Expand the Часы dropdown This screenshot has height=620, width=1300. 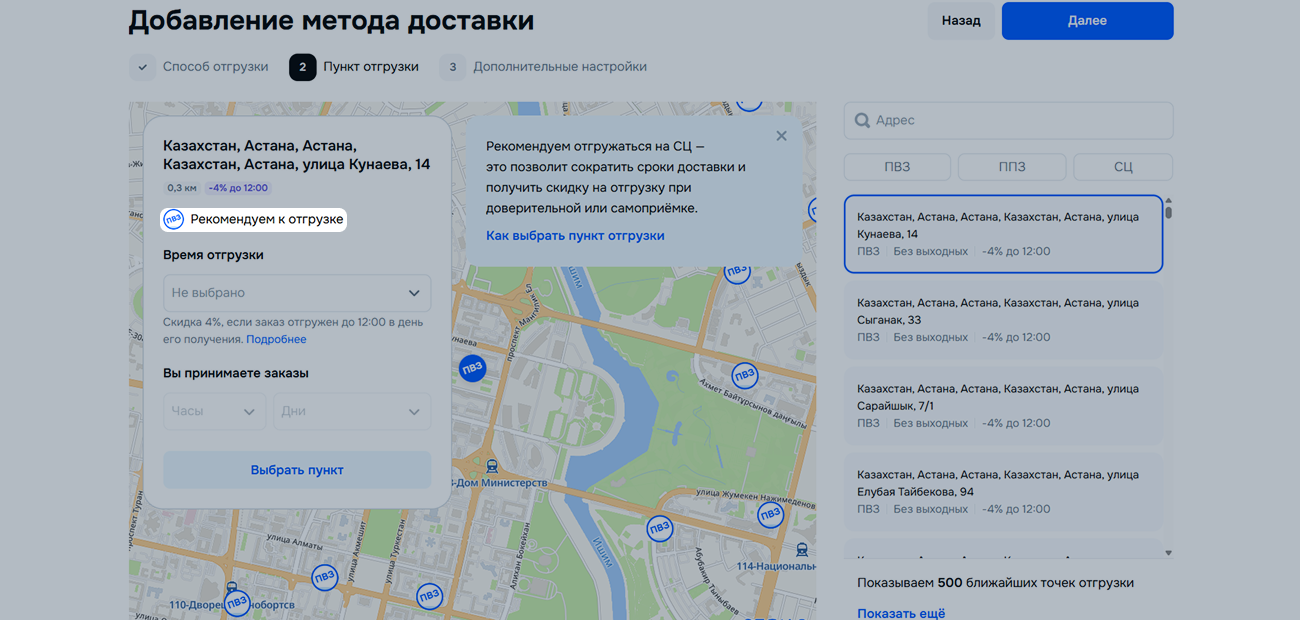(x=214, y=411)
